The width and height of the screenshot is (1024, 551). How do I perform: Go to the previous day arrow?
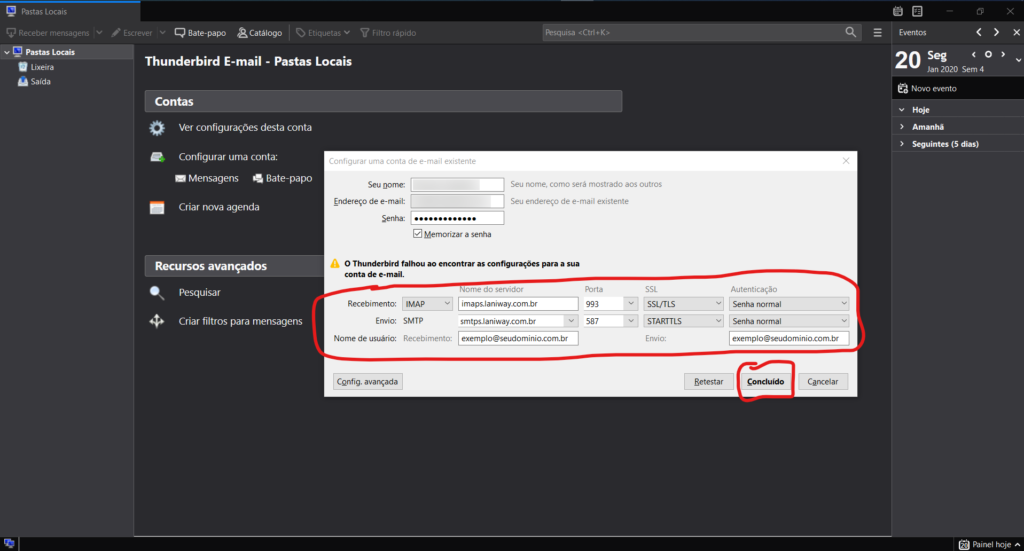[974, 55]
